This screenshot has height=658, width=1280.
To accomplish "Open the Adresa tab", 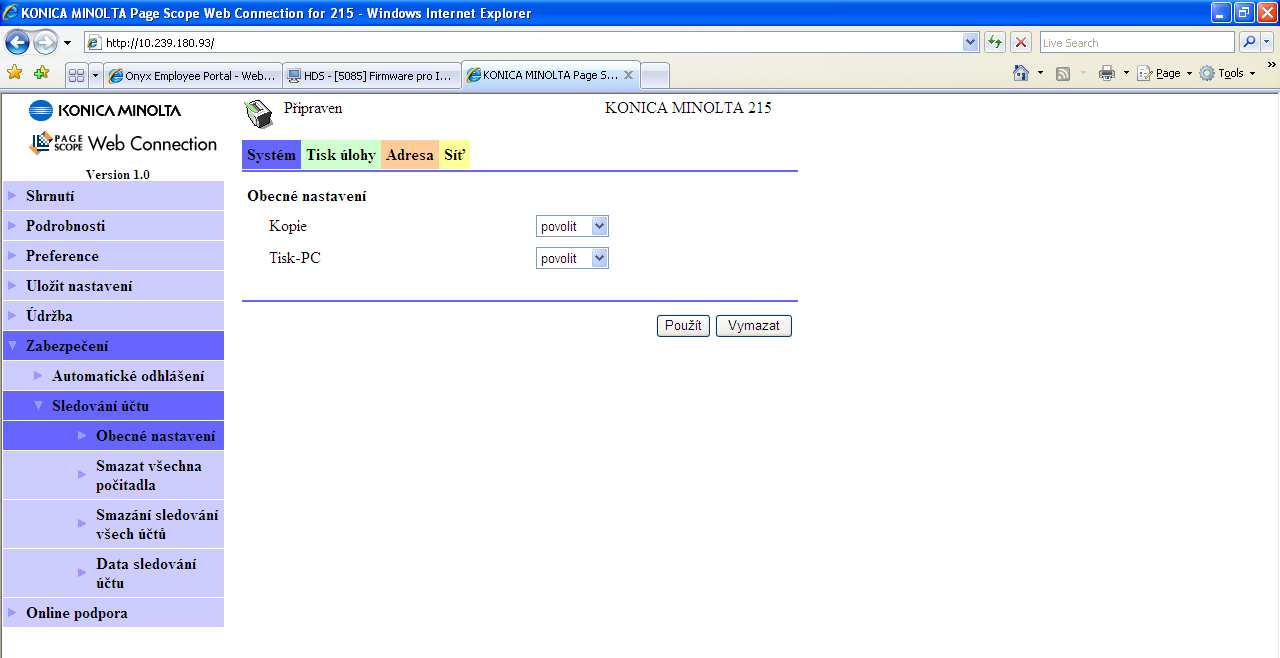I will click(x=410, y=155).
